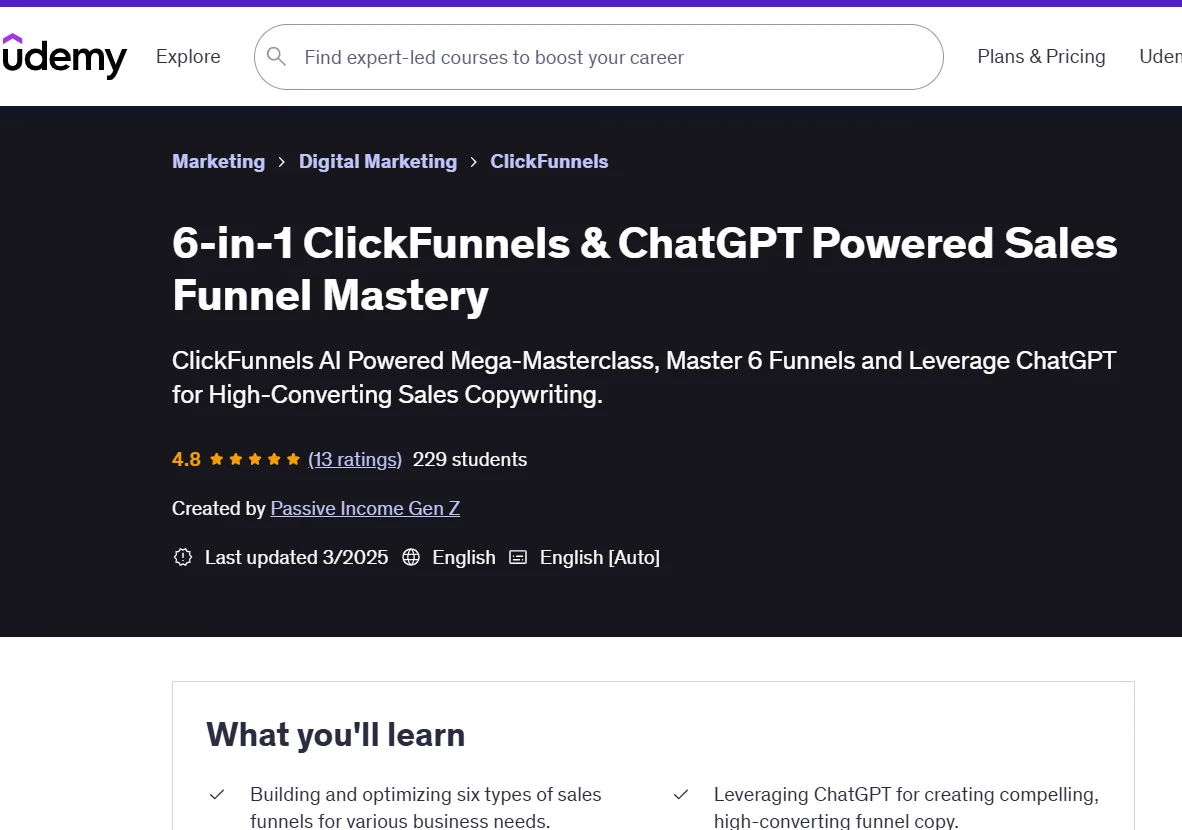Viewport: 1182px width, 830px height.
Task: Select the ClickFunnels breadcrumb topic
Action: click(549, 162)
